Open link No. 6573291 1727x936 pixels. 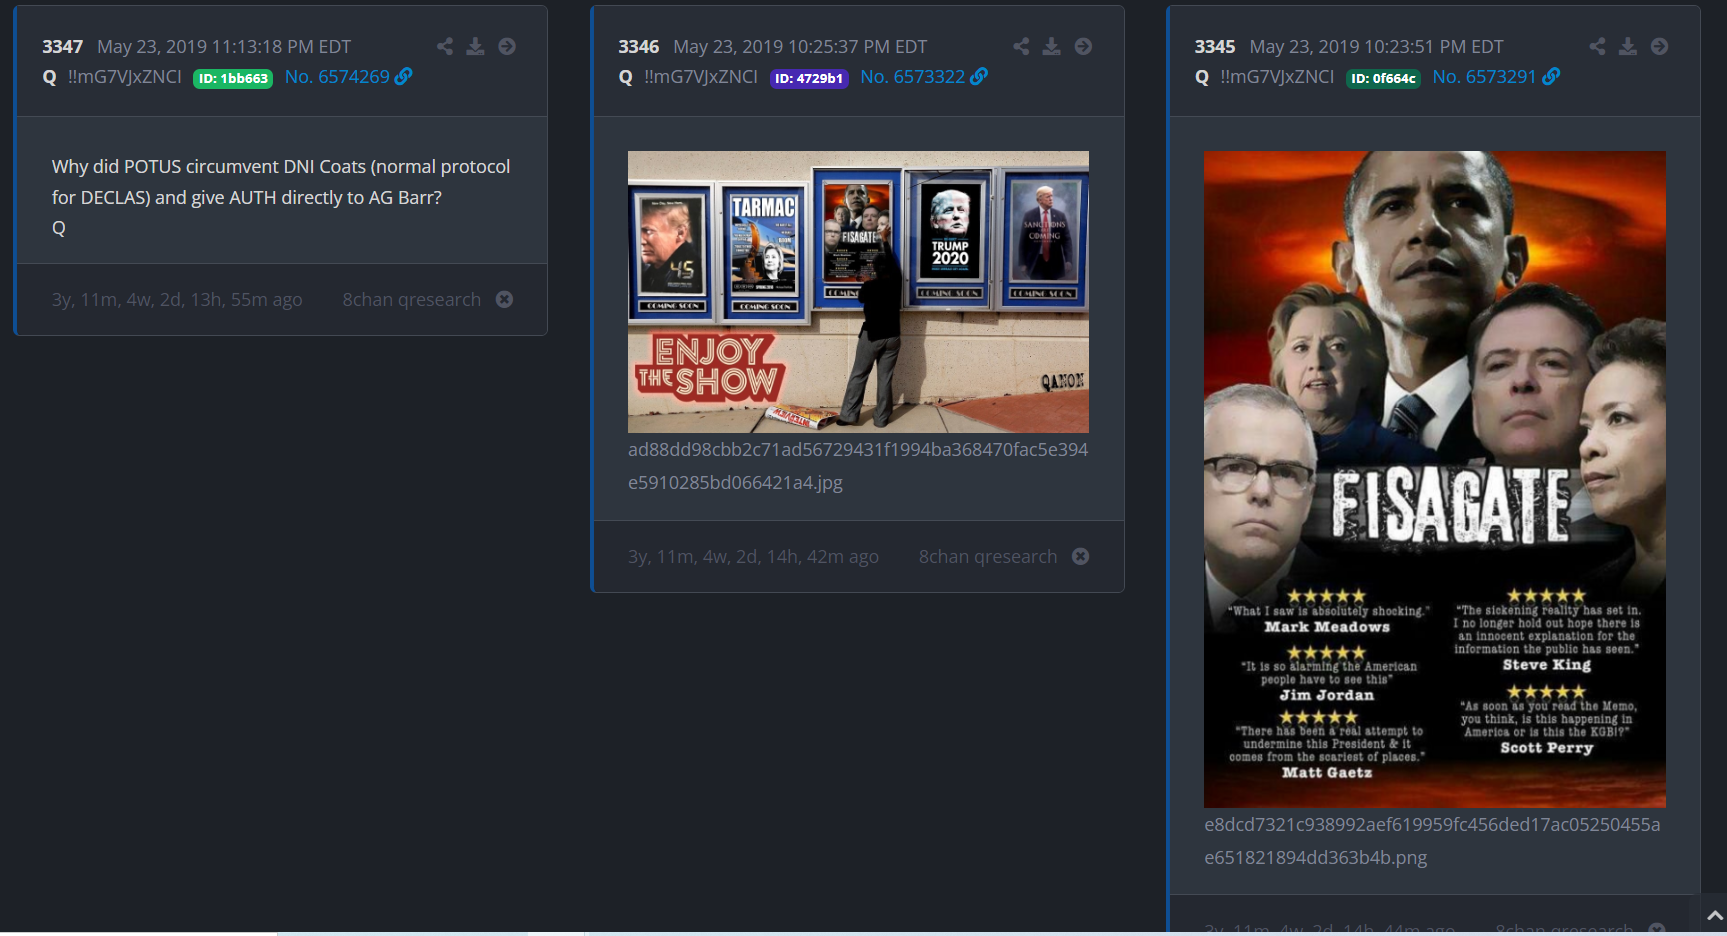pos(1484,77)
